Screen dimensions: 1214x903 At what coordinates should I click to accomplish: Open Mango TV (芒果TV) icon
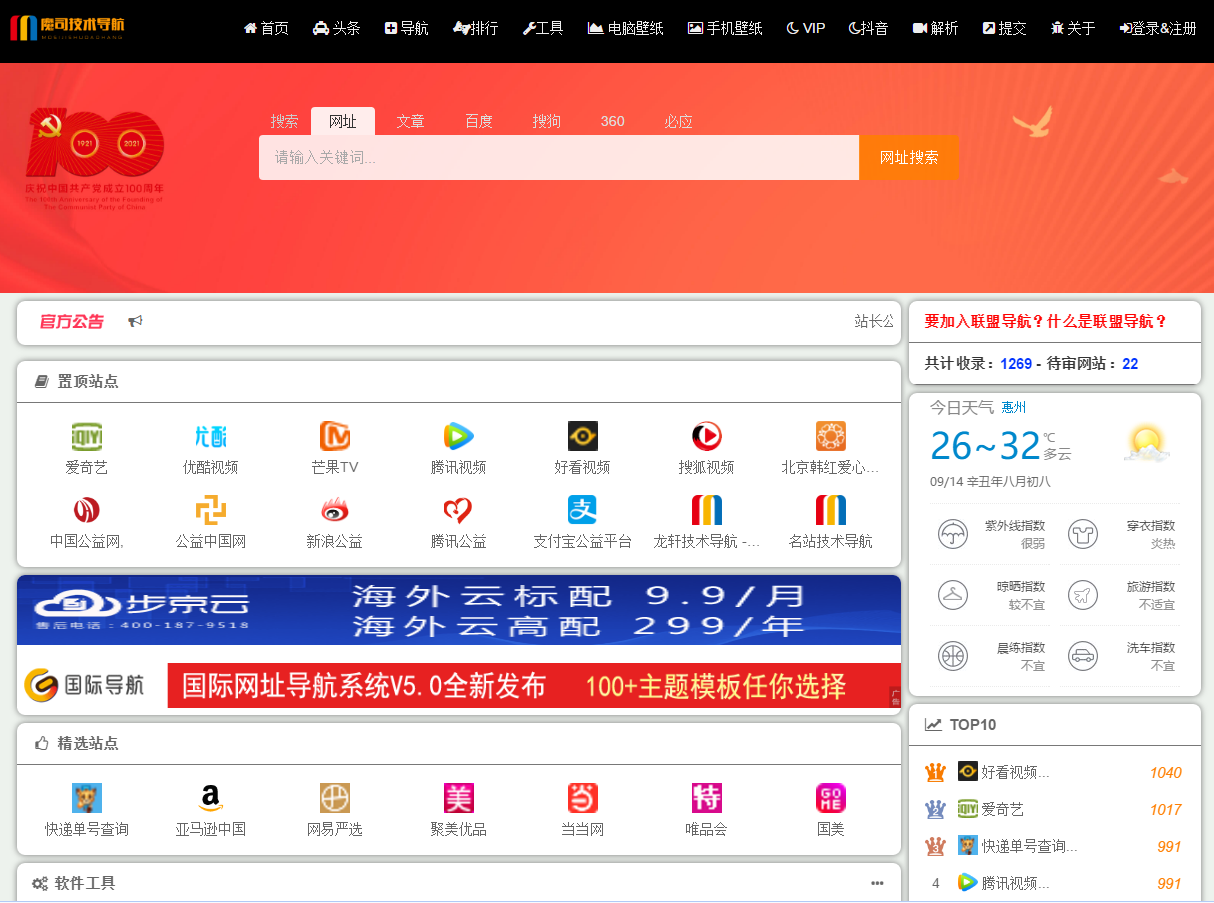tap(335, 437)
